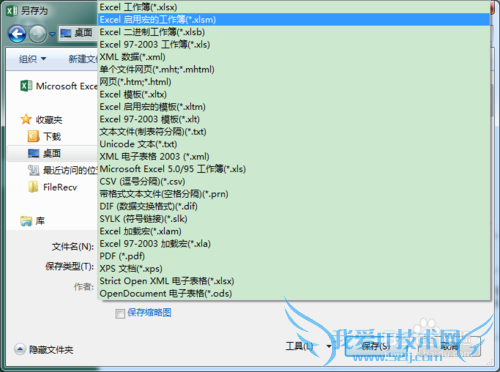
Task: Click the 取消 button
Action: [x=449, y=347]
